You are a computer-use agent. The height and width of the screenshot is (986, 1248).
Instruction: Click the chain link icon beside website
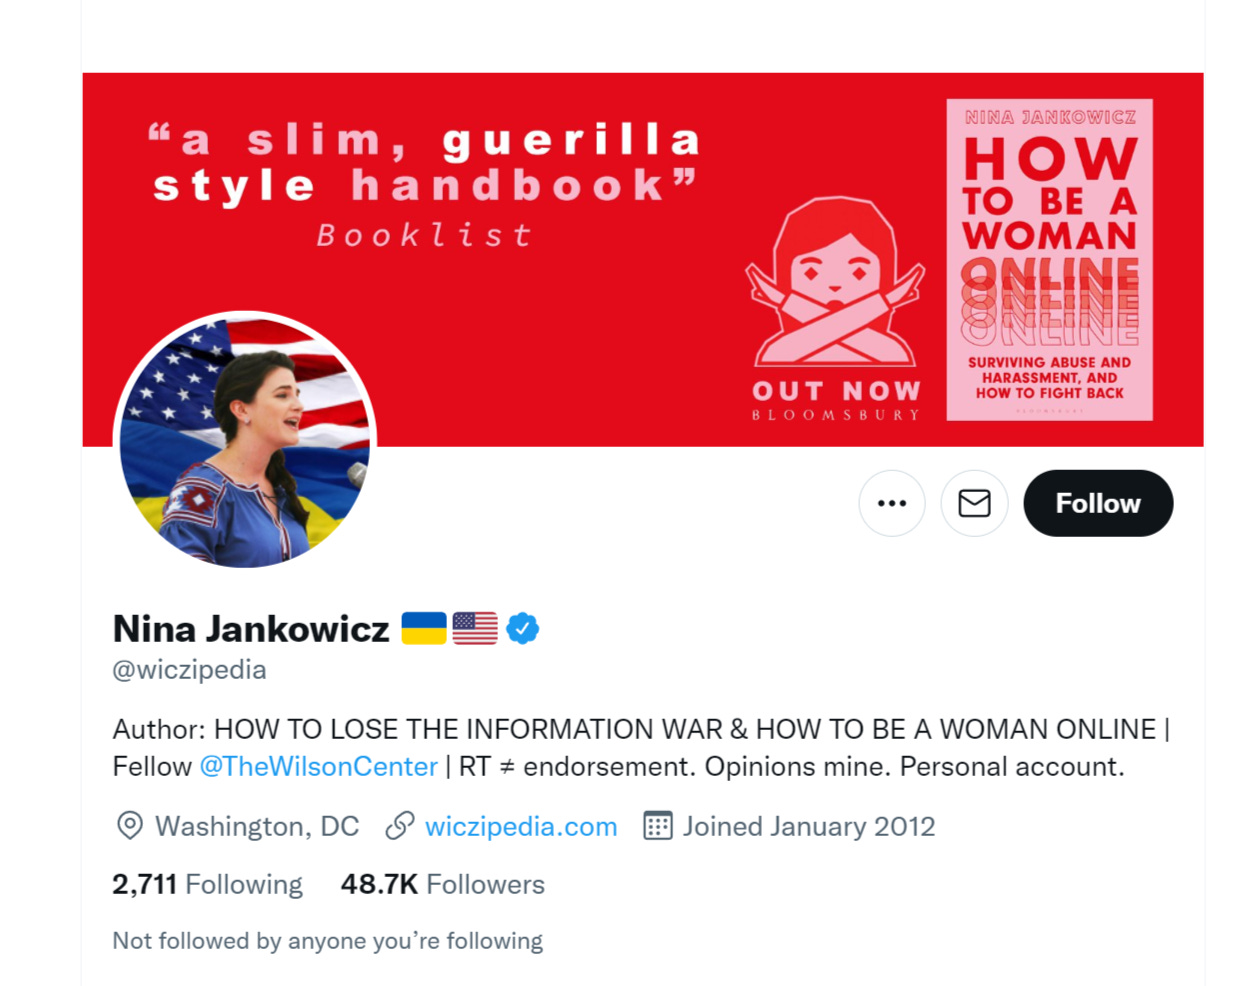click(x=400, y=826)
